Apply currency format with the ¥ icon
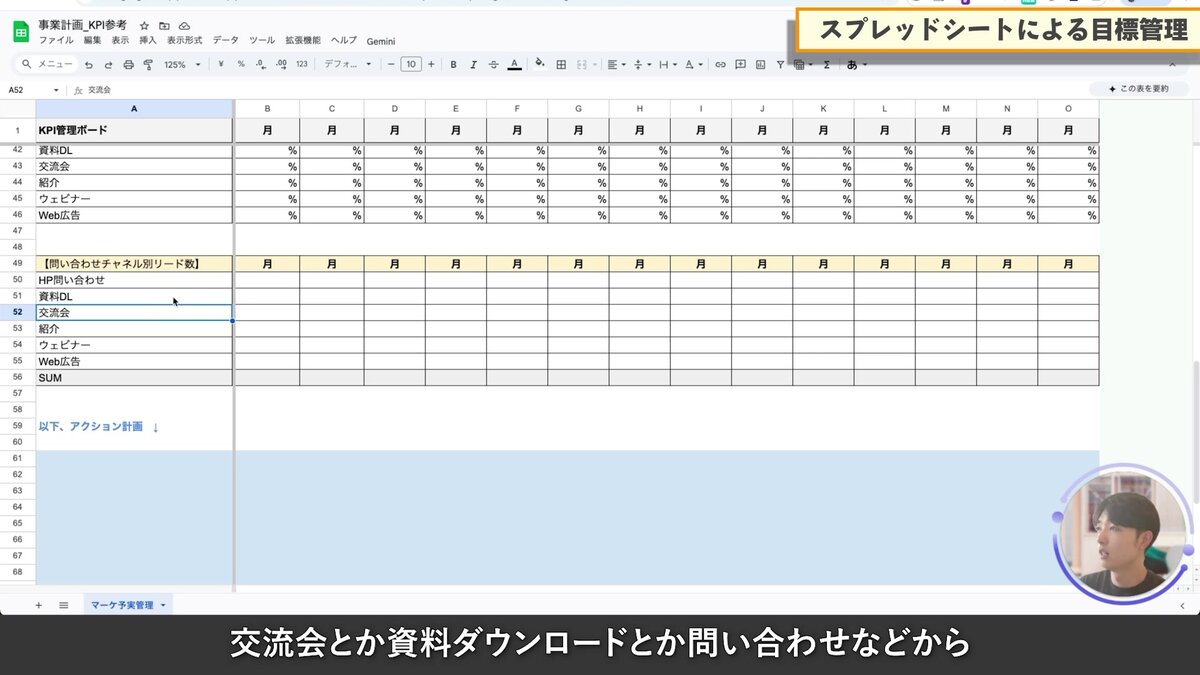This screenshot has width=1200, height=675. point(220,65)
